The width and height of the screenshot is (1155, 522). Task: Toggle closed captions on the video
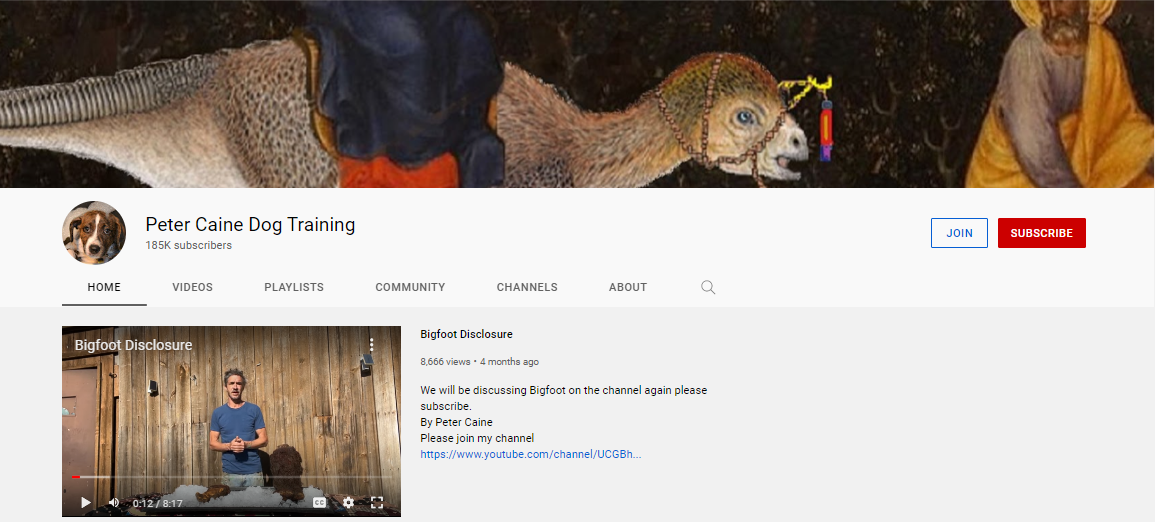[x=320, y=502]
